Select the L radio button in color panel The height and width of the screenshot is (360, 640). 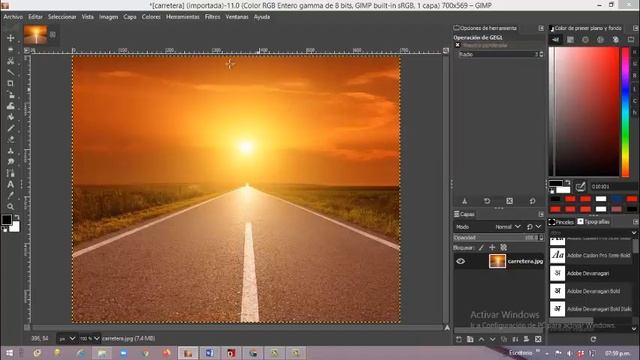635,88
